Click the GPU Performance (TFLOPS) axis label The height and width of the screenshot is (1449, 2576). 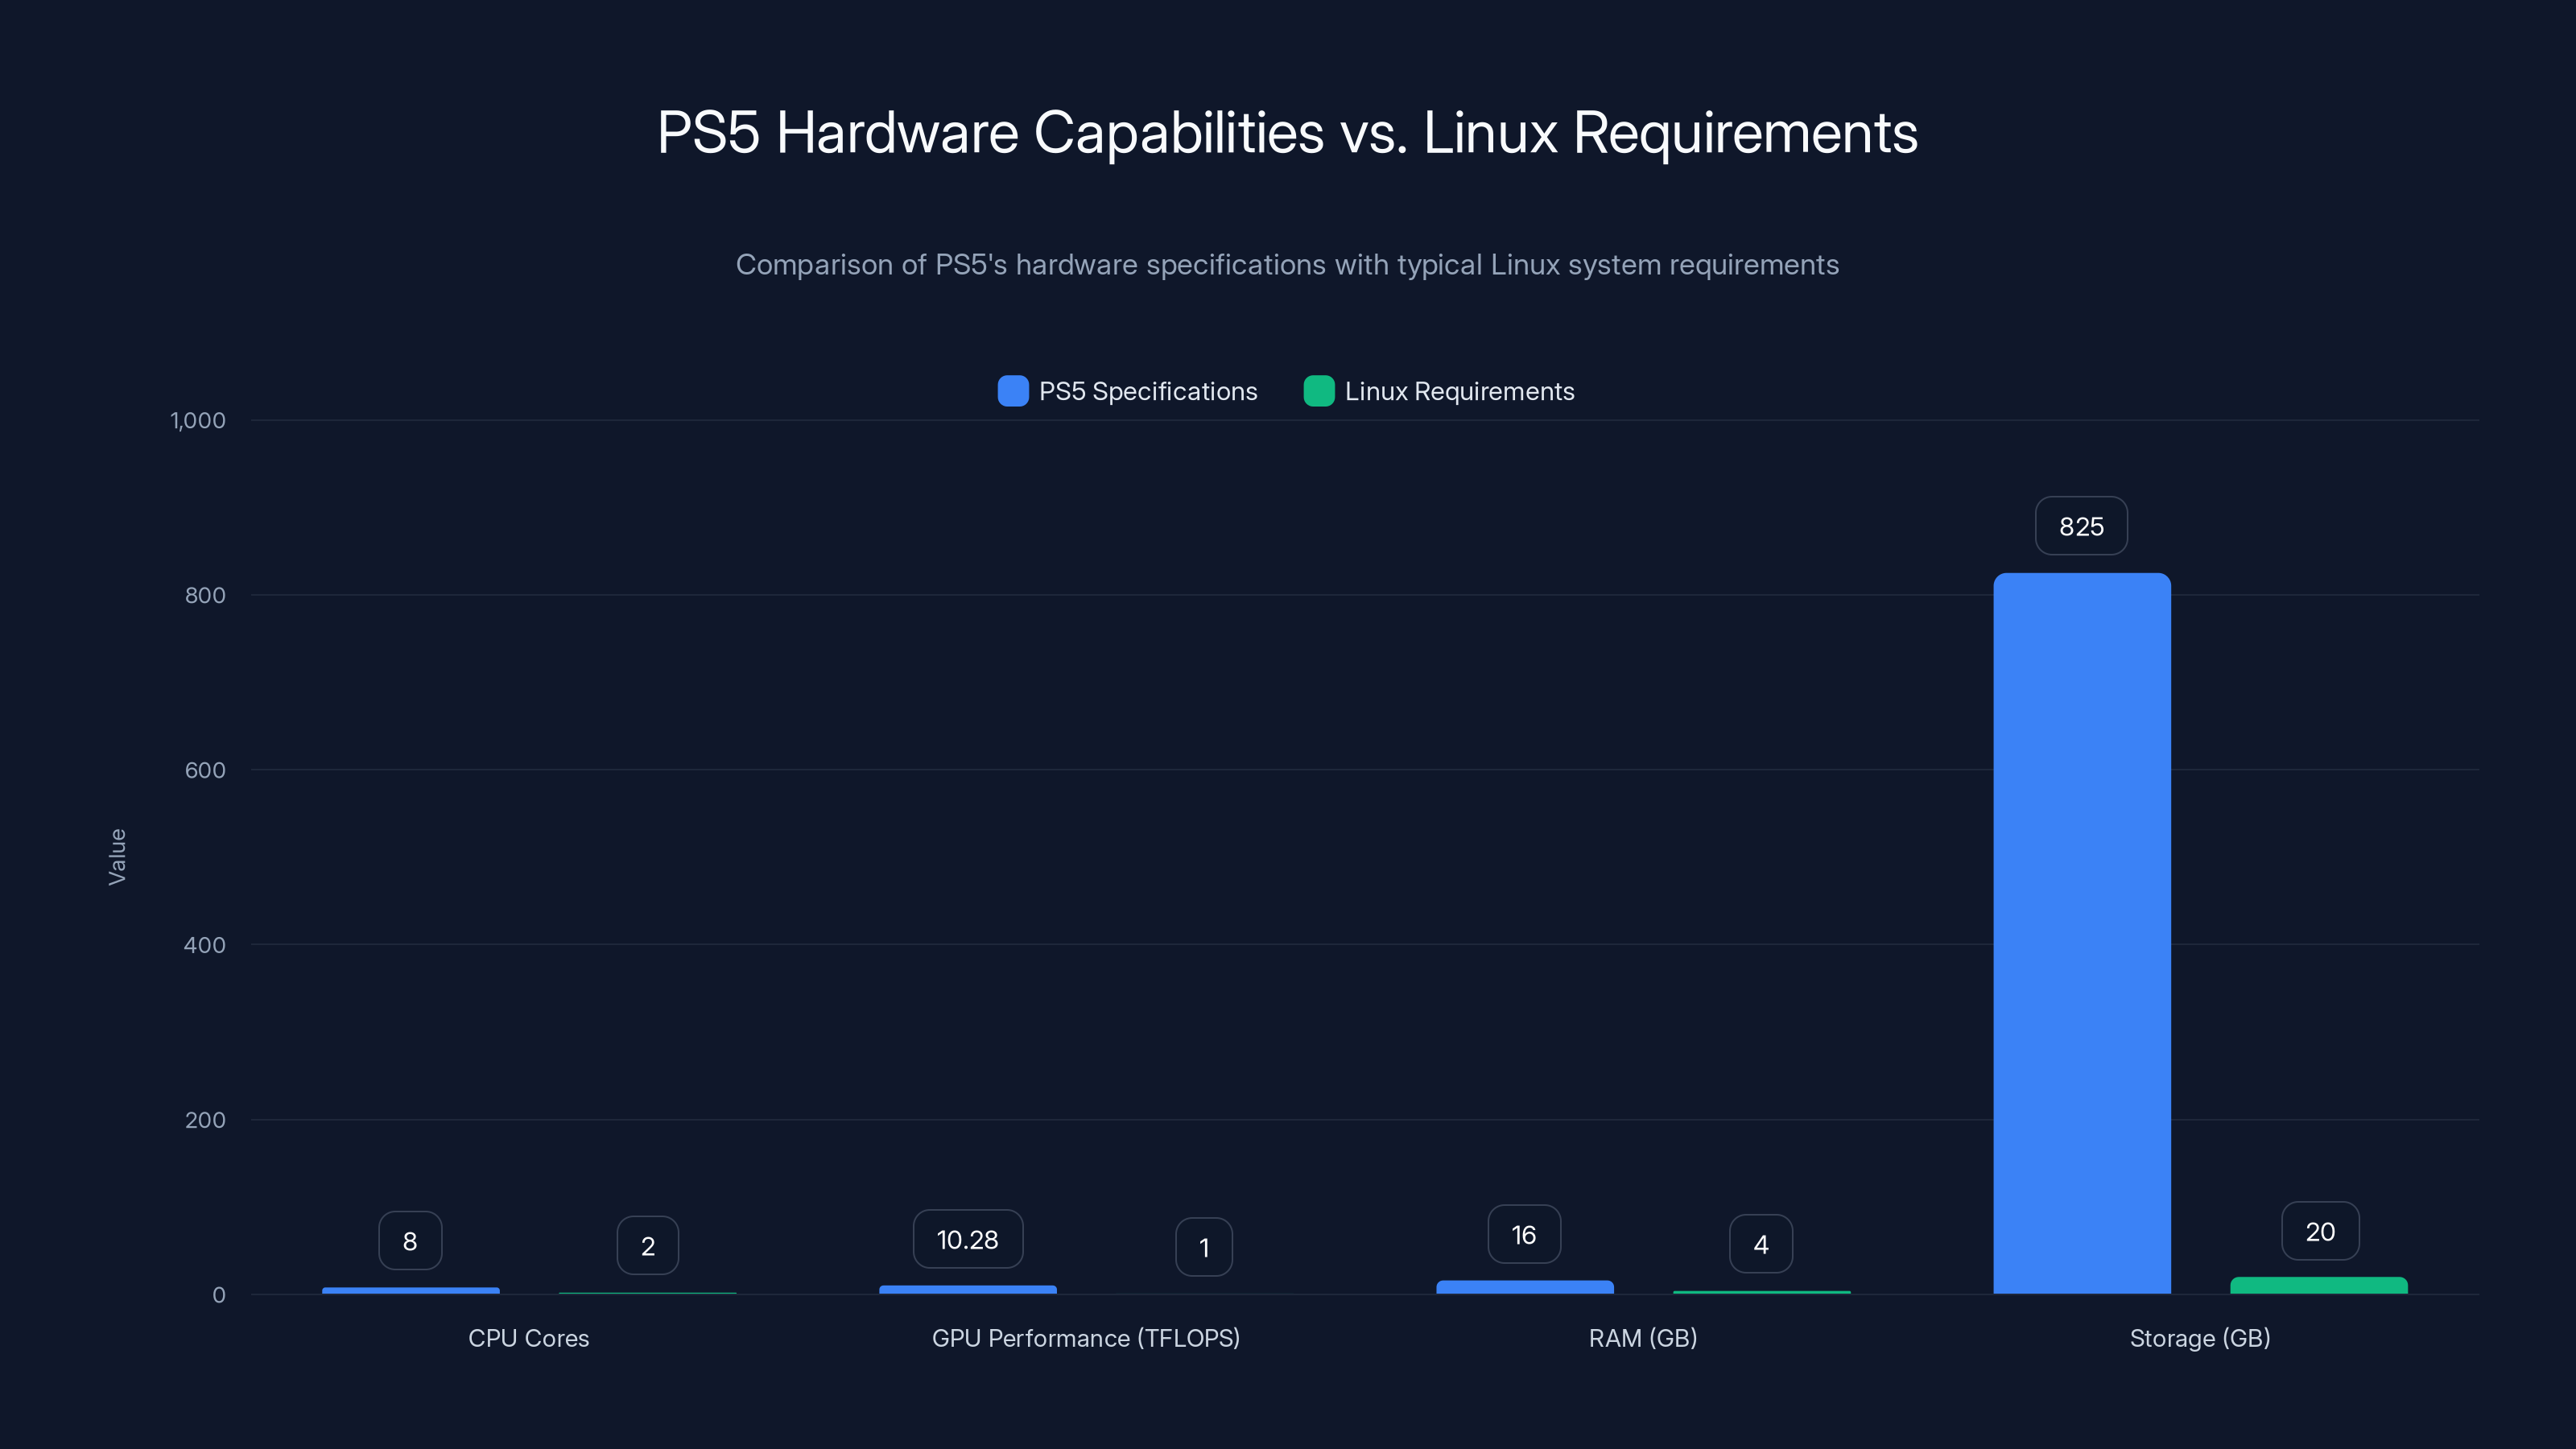click(1086, 1338)
